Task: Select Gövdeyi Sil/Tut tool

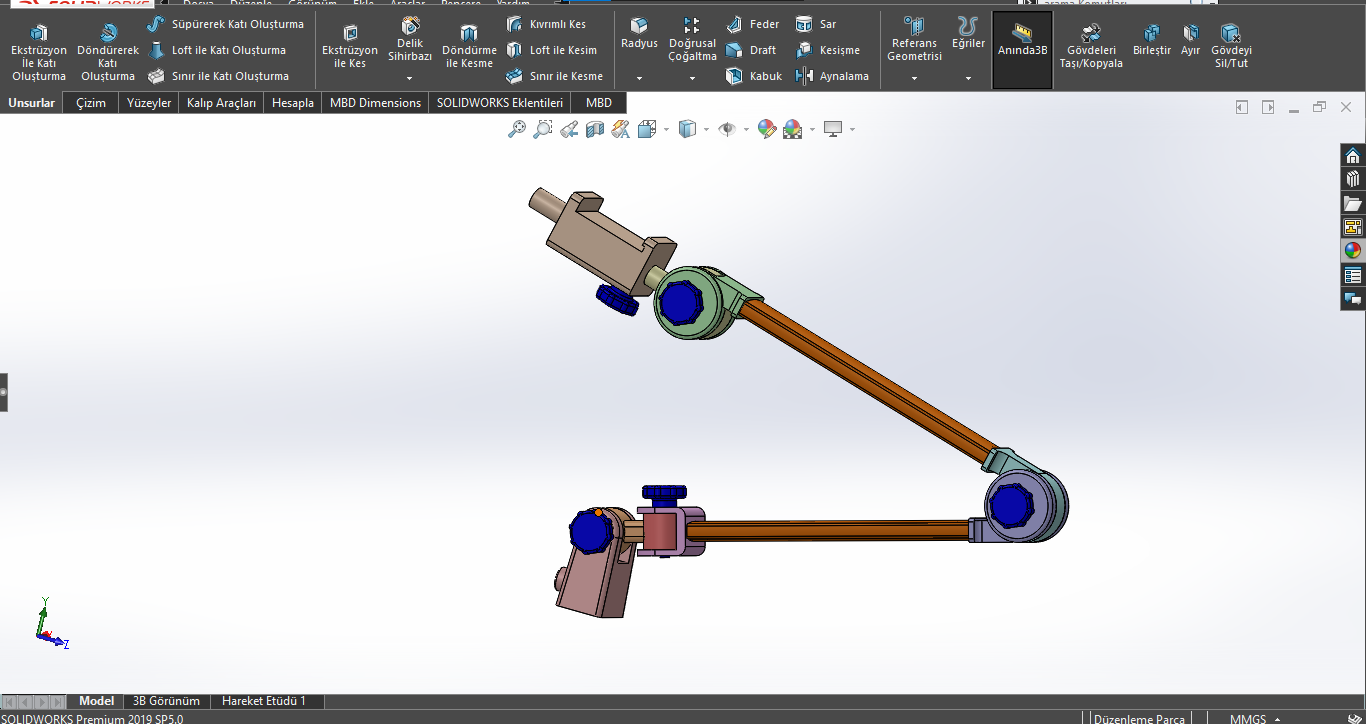Action: click(1231, 48)
